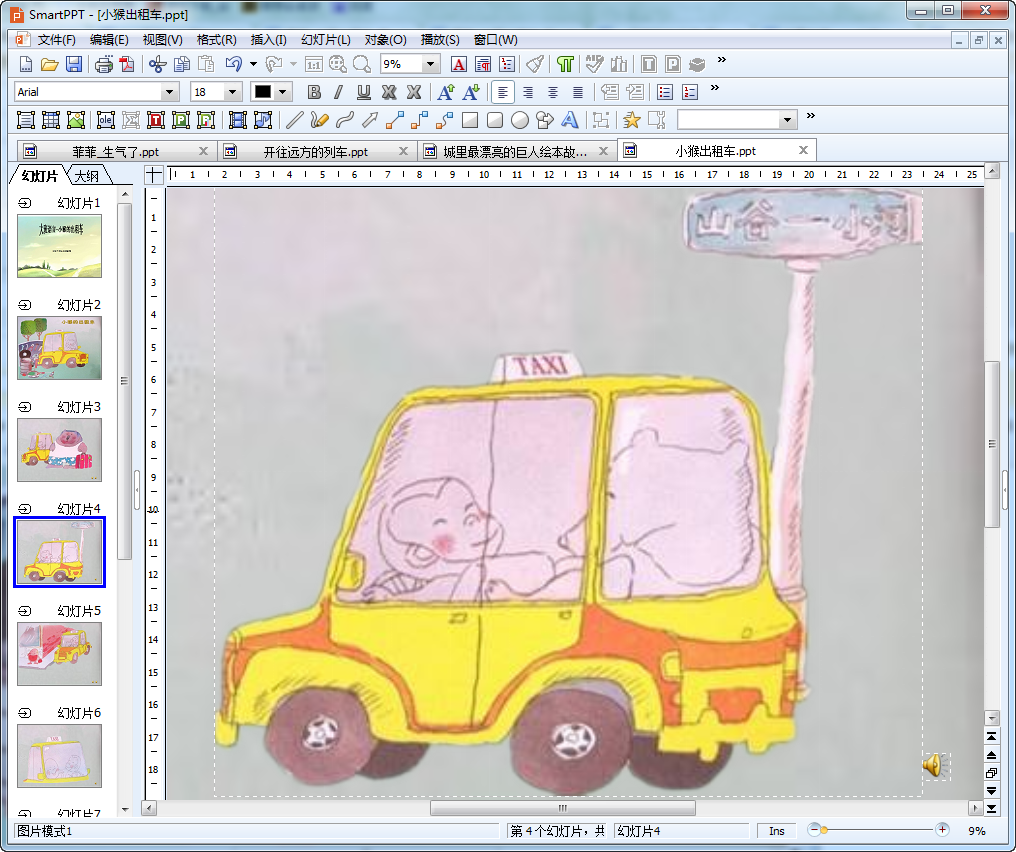Open the Arial font name dropdown

point(170,92)
